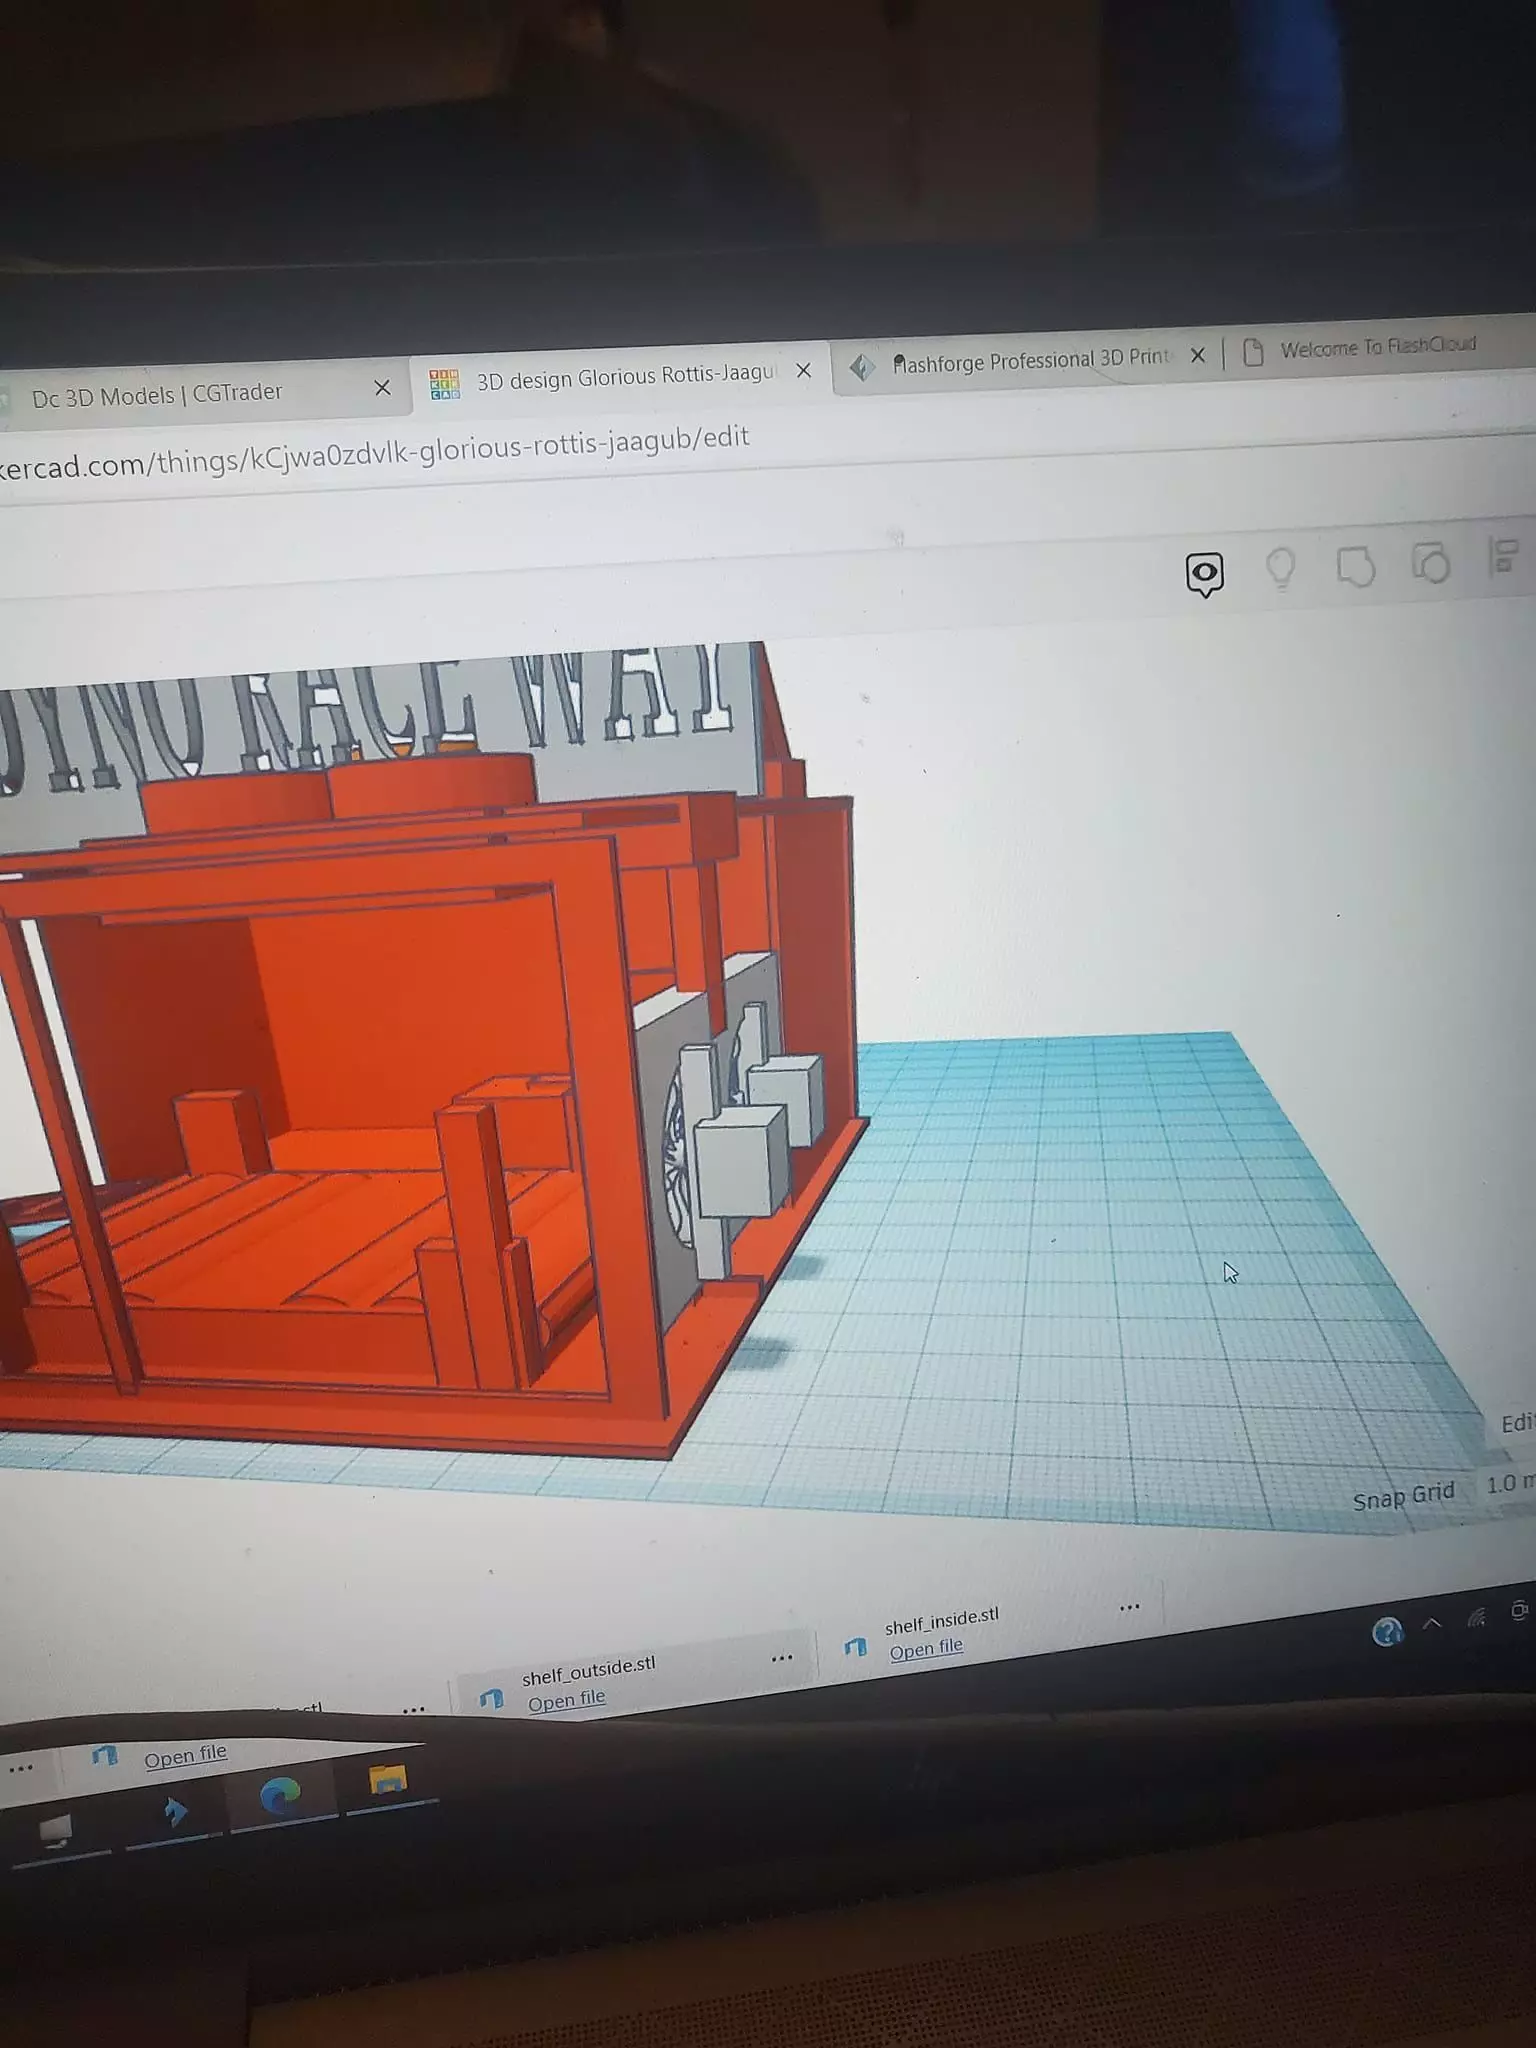Click the Ungroup shapes icon
Screen dimensions: 1536x2048
pyautogui.click(x=1431, y=563)
